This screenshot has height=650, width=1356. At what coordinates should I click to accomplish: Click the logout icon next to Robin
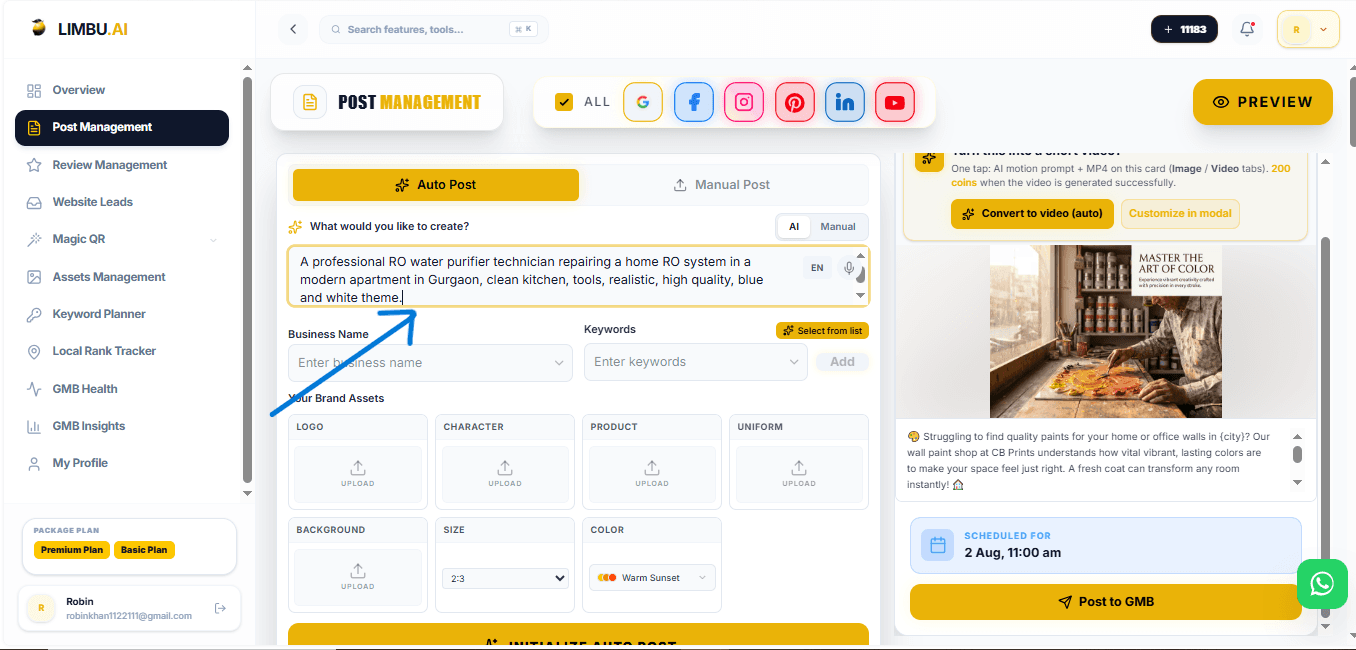coord(220,608)
